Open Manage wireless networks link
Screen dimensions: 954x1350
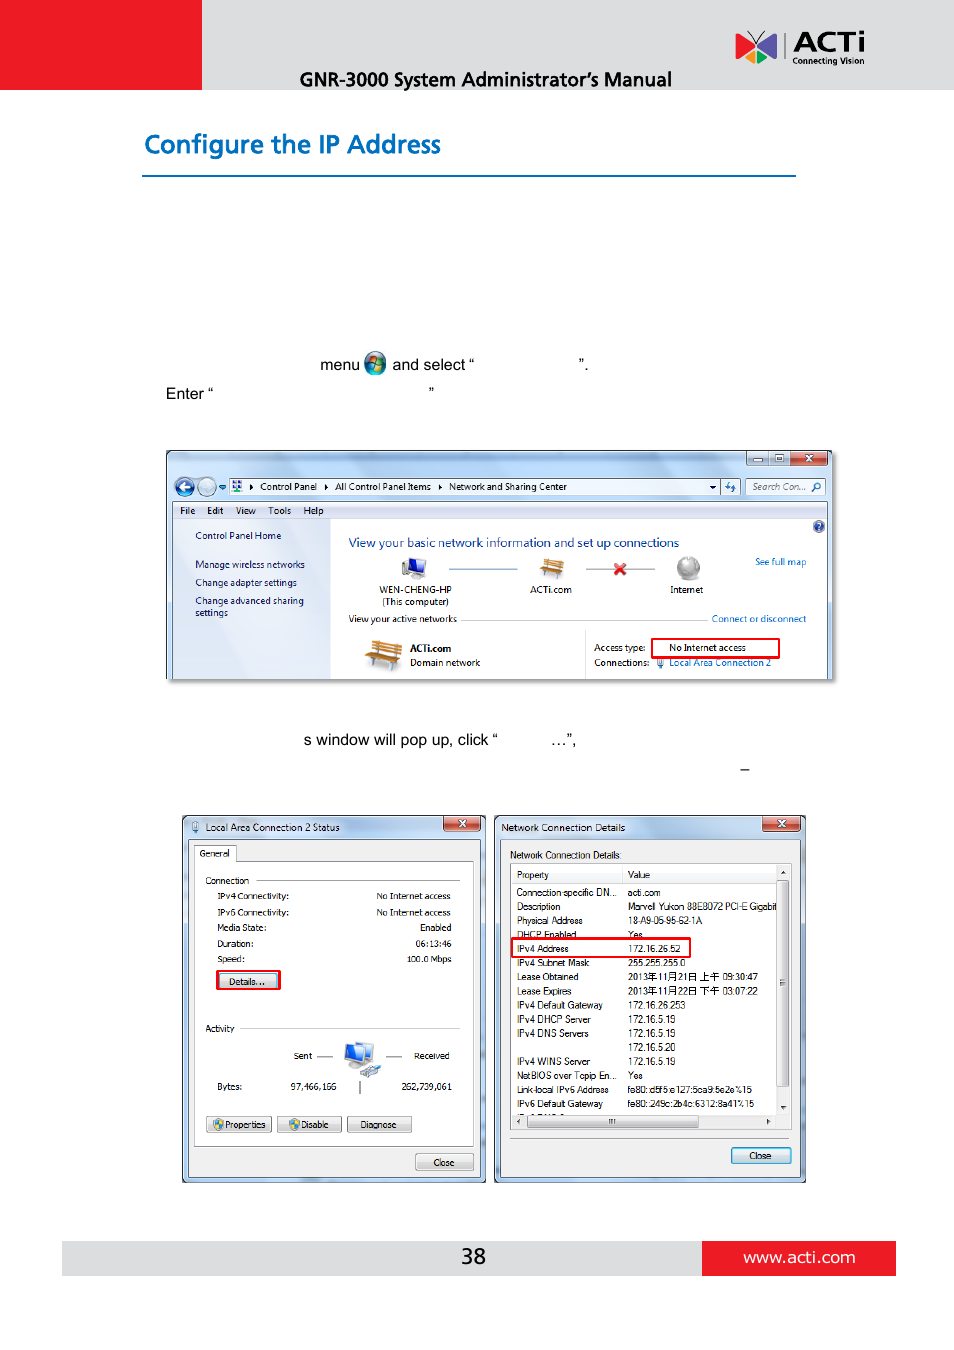[x=250, y=565]
